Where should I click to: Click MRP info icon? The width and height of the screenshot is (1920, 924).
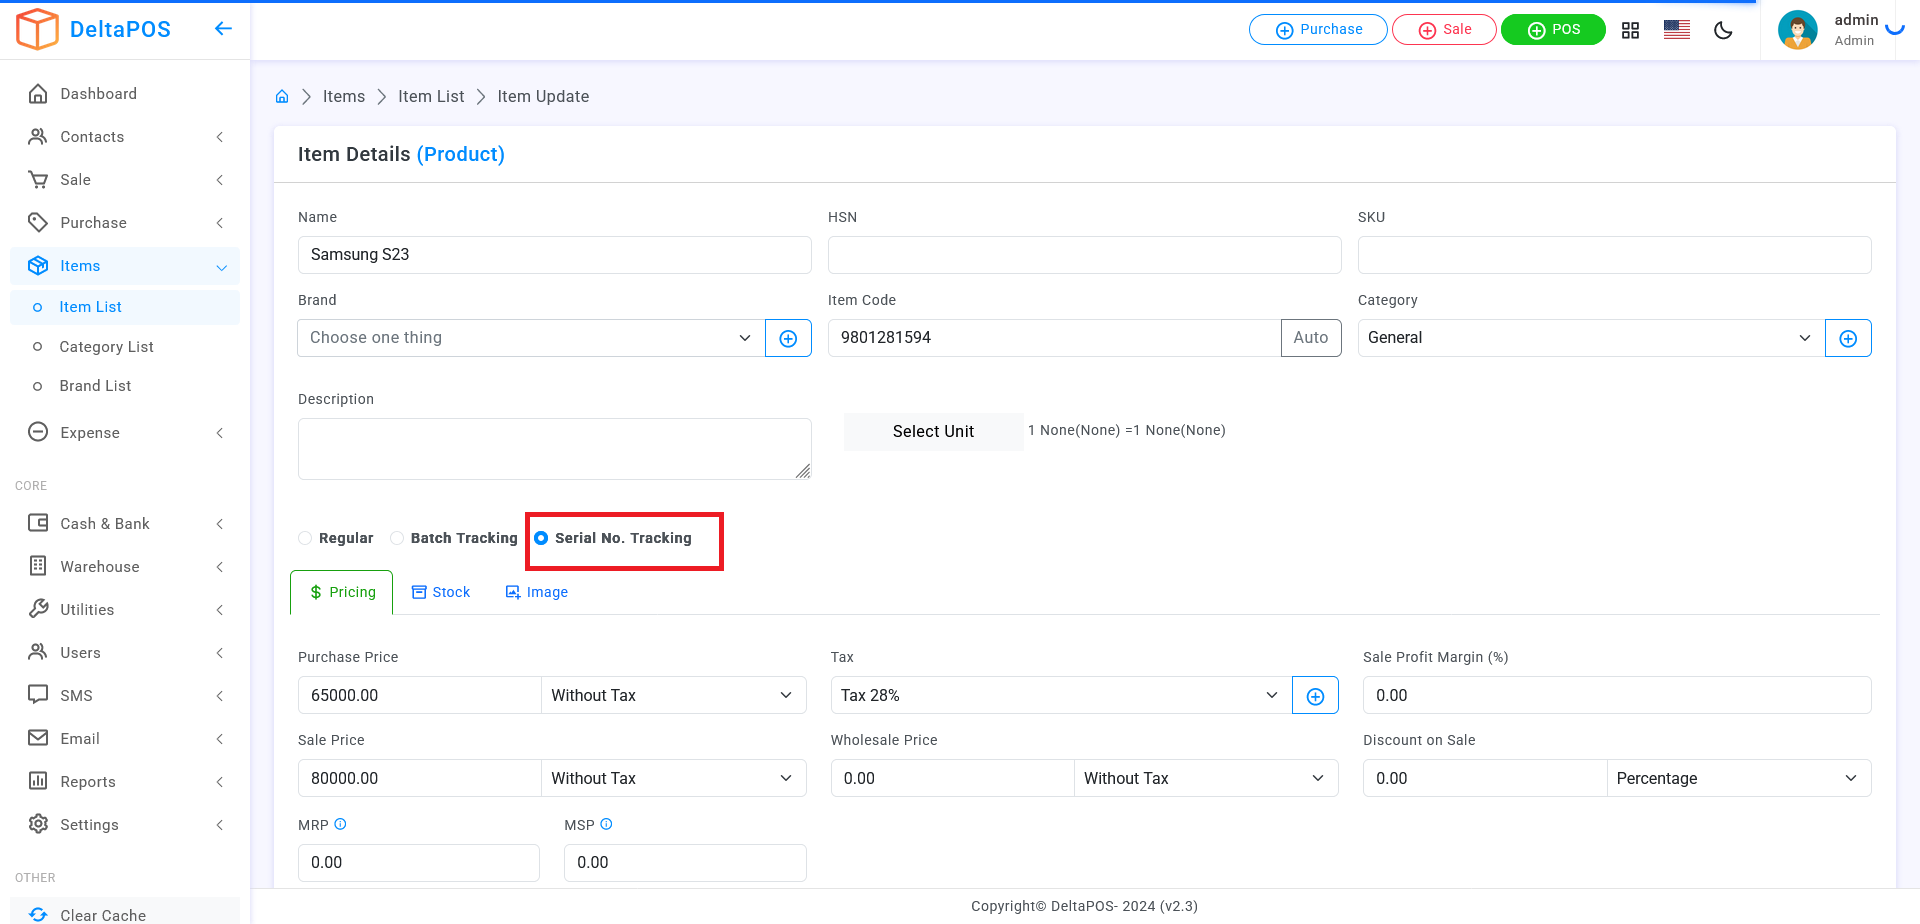tap(340, 824)
